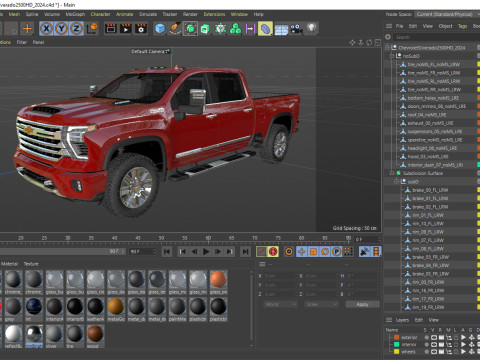
Task: Toggle position keyframe recording
Action: pos(301,251)
